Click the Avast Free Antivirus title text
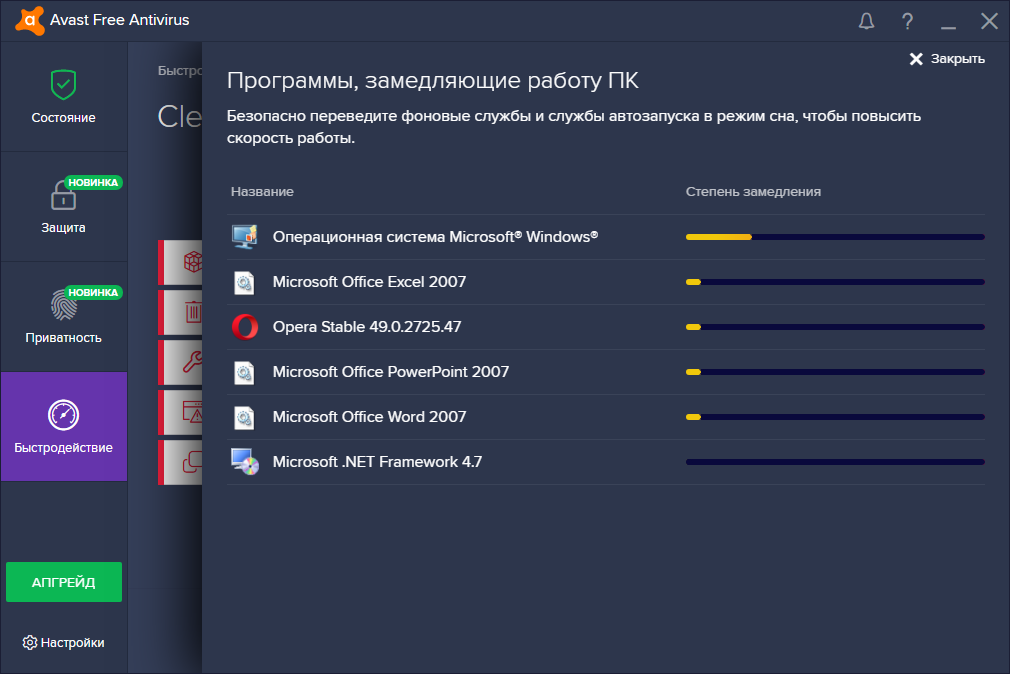 coord(119,20)
